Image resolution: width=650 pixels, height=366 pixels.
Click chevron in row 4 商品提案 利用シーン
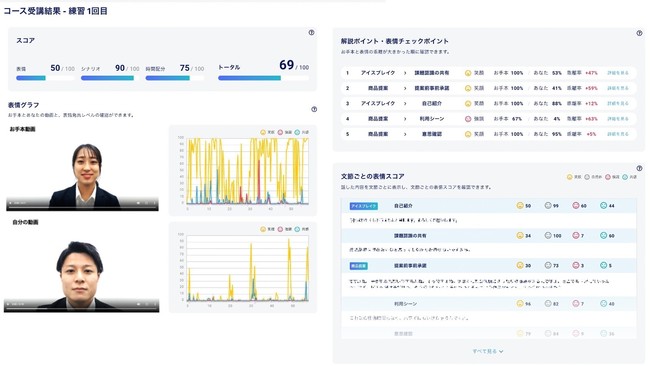pos(405,119)
